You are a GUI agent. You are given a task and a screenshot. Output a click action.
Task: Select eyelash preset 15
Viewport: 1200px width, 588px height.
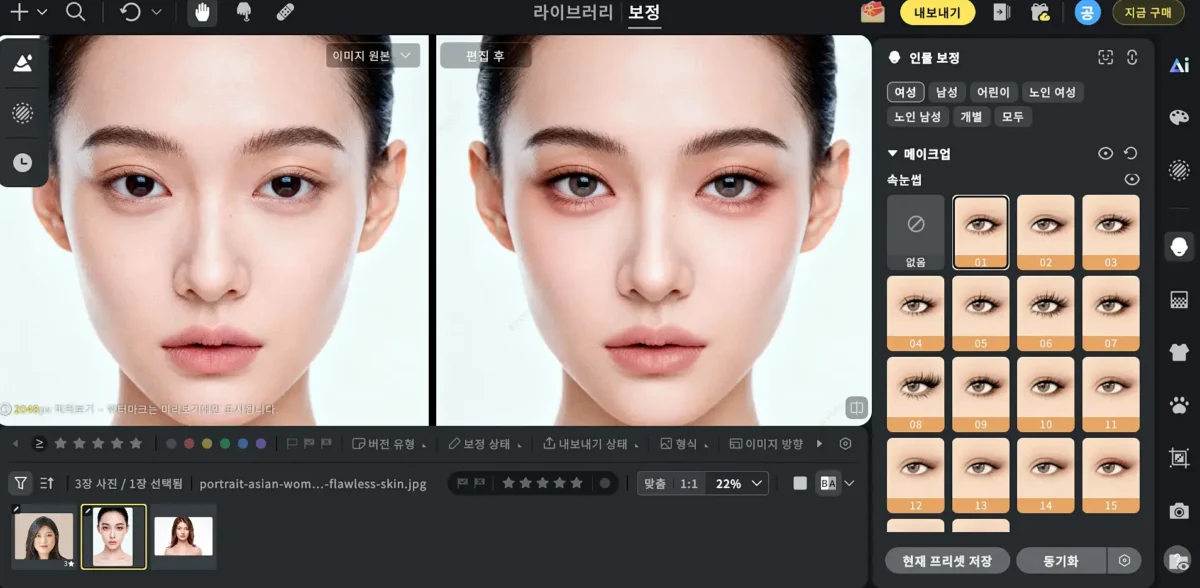(1110, 475)
